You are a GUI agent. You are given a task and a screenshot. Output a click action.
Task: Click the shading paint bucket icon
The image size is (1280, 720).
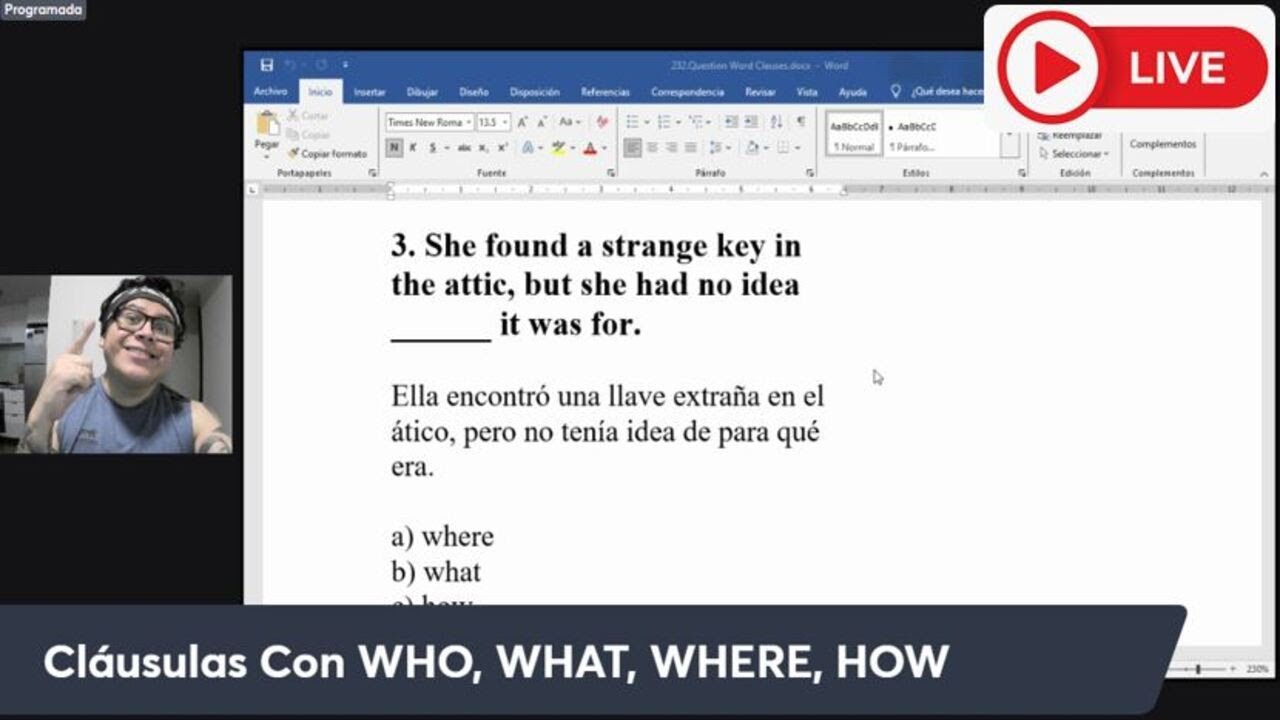tap(750, 148)
